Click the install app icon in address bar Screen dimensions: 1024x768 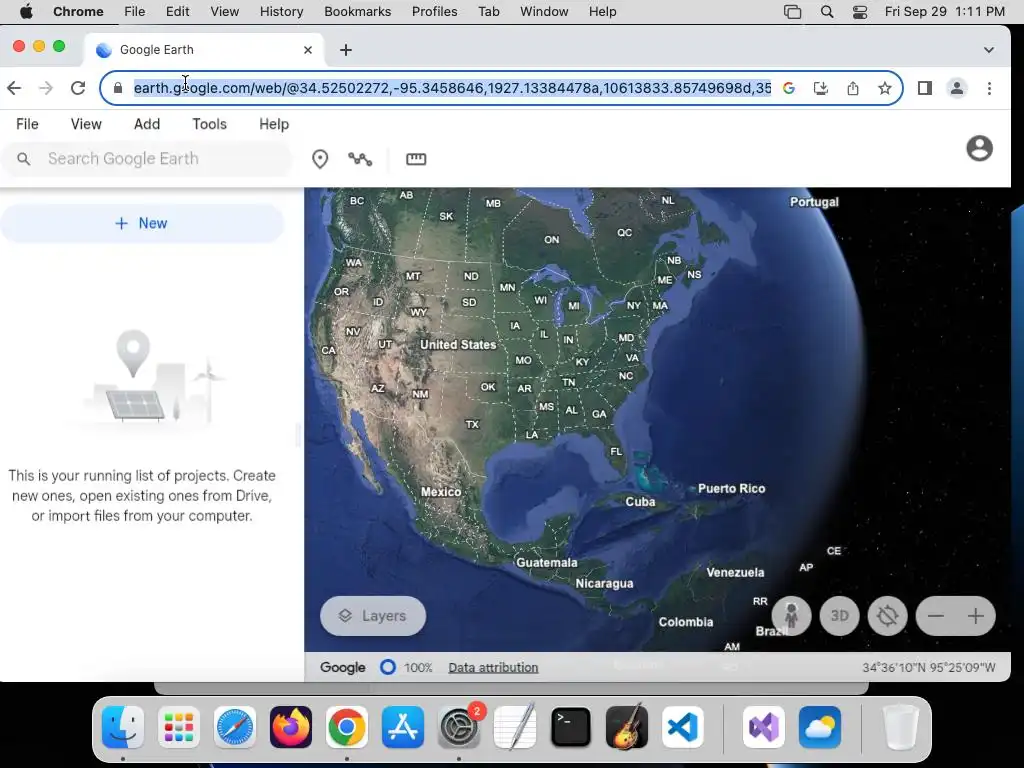click(821, 88)
